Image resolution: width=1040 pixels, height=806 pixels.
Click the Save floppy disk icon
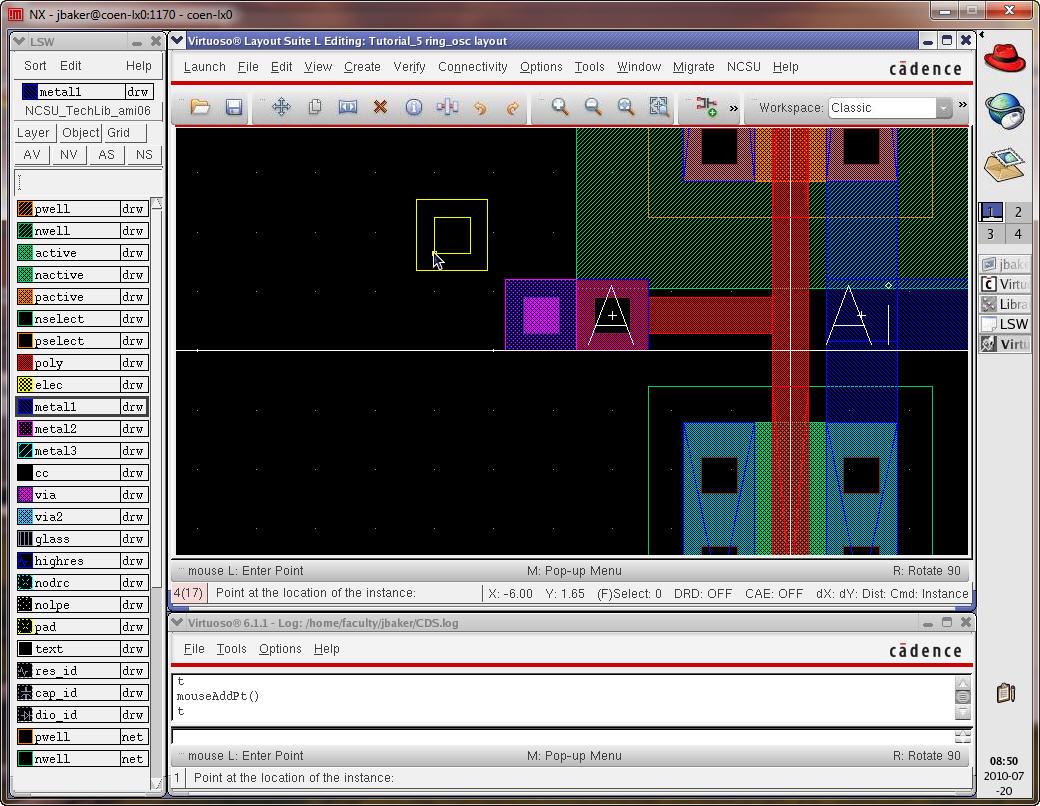[234, 107]
